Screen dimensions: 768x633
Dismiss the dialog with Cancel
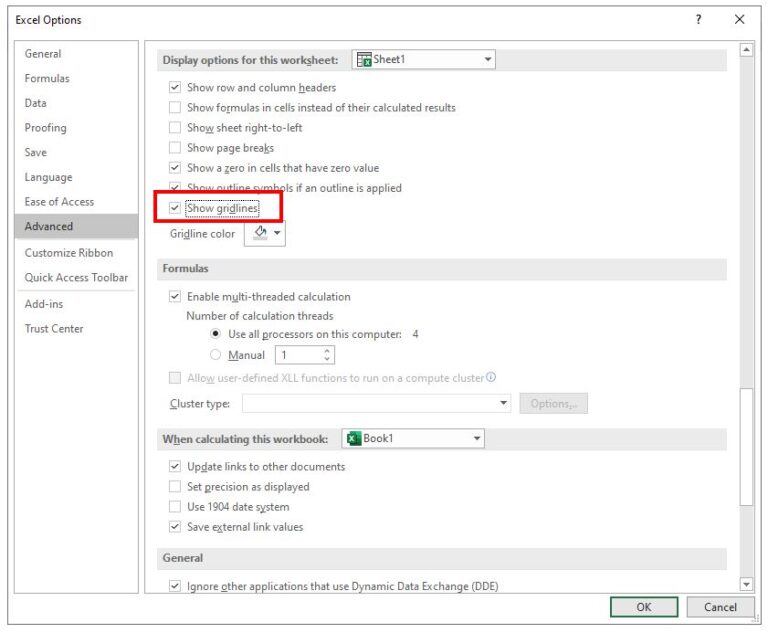(x=720, y=608)
